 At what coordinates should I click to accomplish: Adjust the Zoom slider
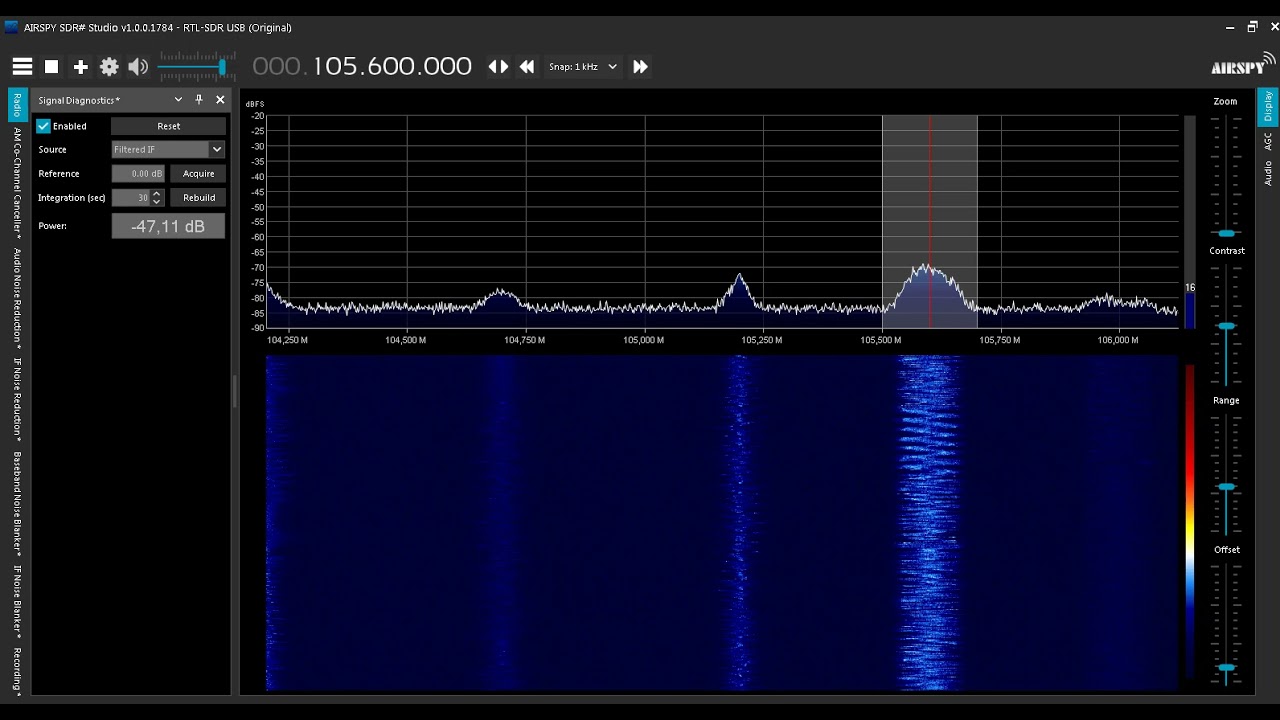point(1226,233)
